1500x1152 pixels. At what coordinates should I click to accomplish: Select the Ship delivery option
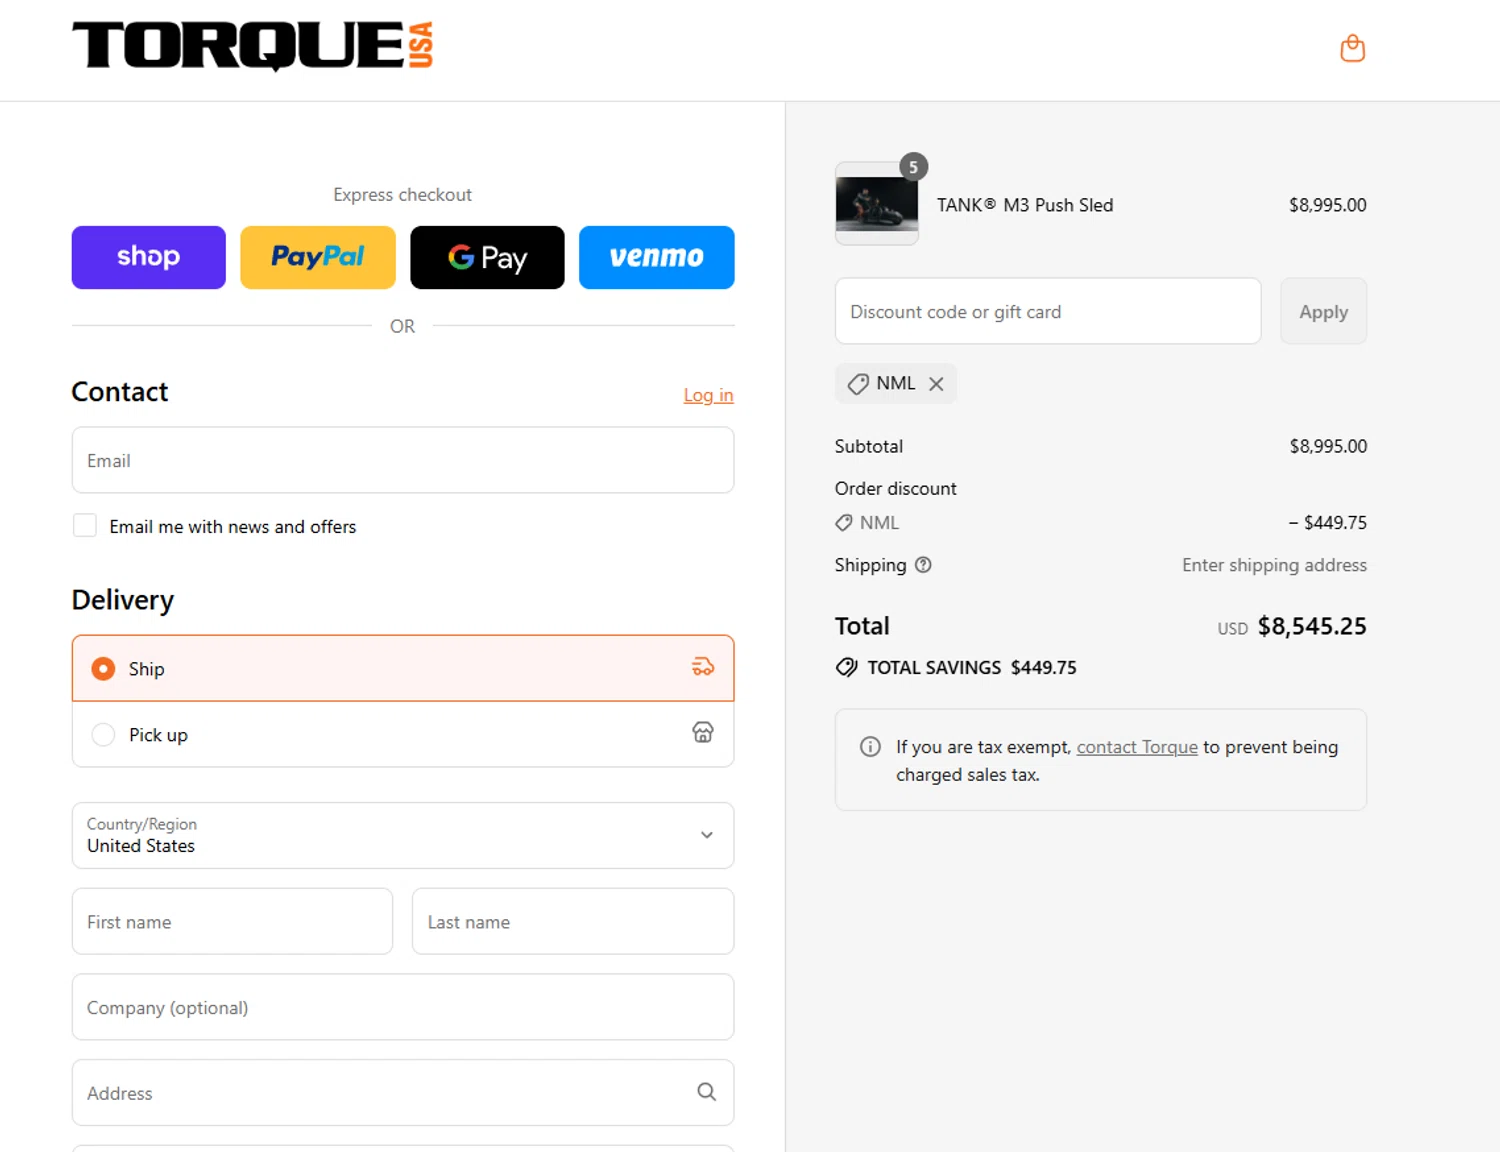(403, 668)
